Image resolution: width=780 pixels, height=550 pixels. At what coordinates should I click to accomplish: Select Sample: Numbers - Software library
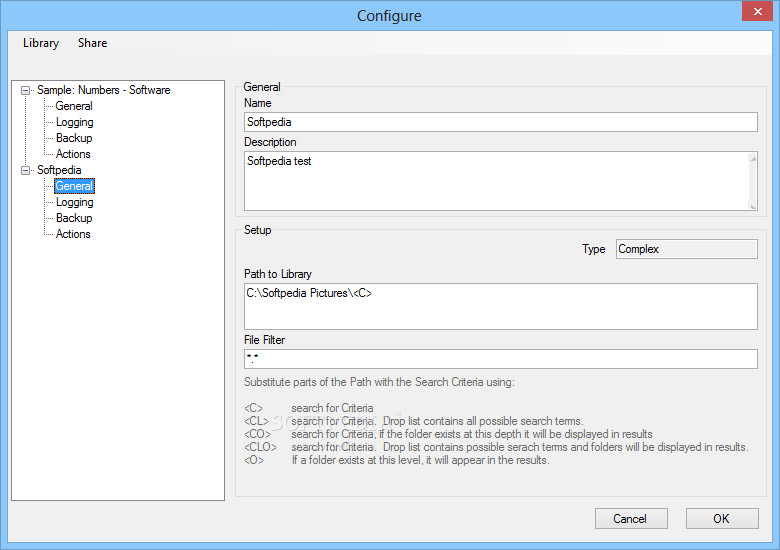(x=103, y=90)
